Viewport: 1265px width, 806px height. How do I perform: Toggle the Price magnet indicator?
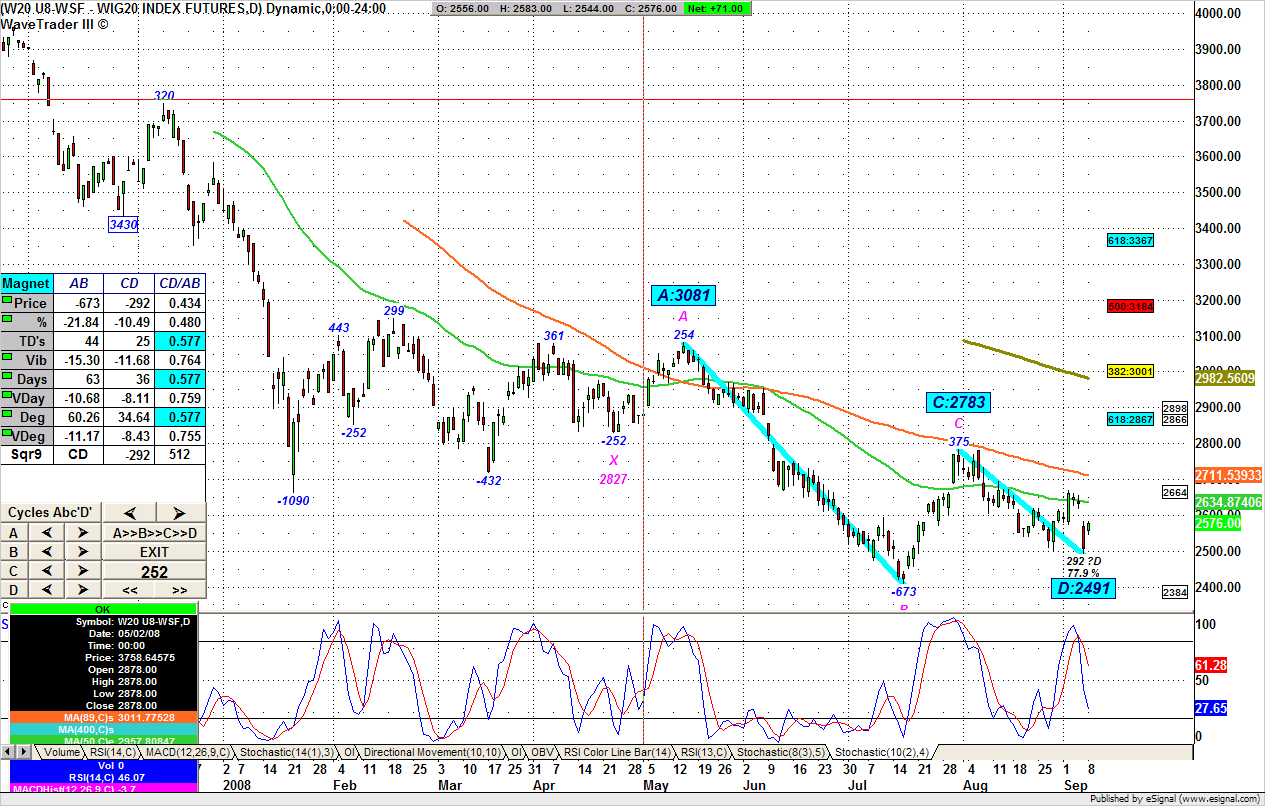(x=7, y=299)
